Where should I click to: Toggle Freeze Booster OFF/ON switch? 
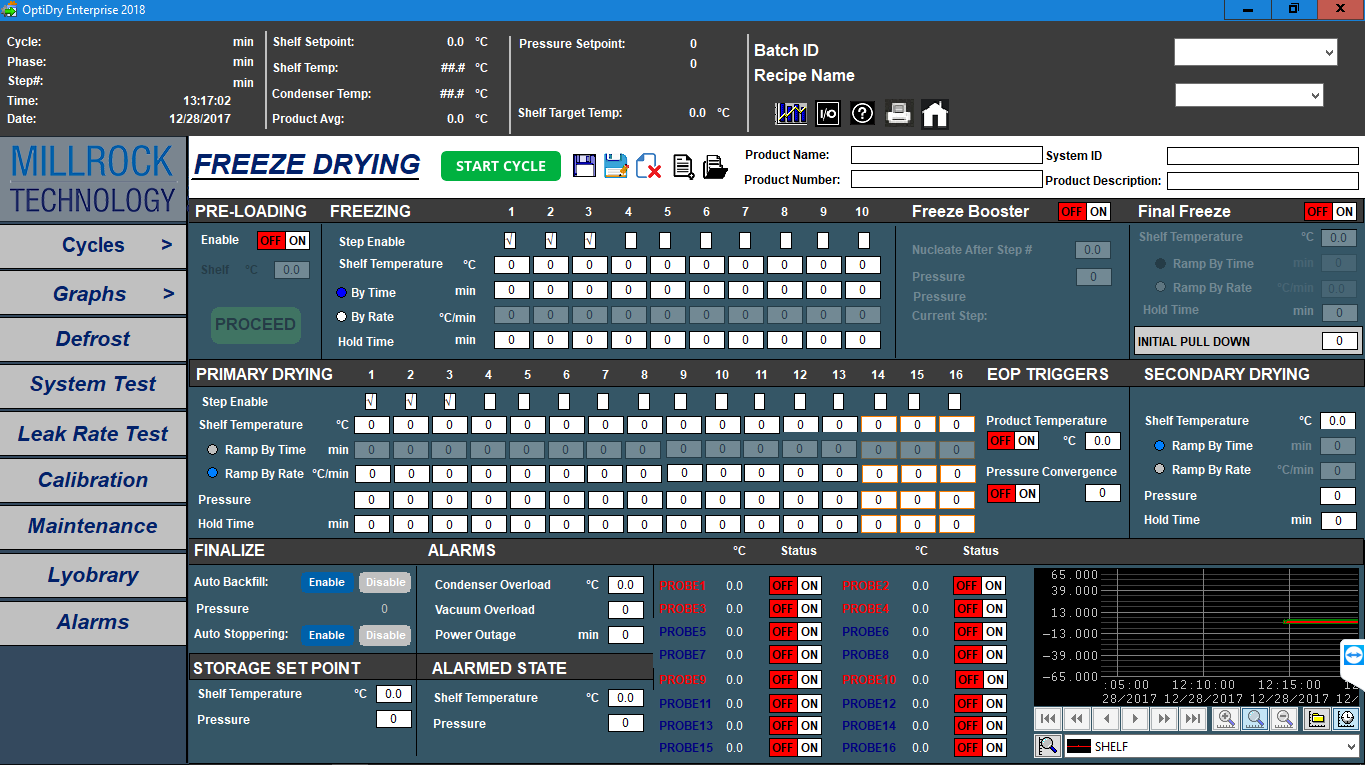point(1085,212)
